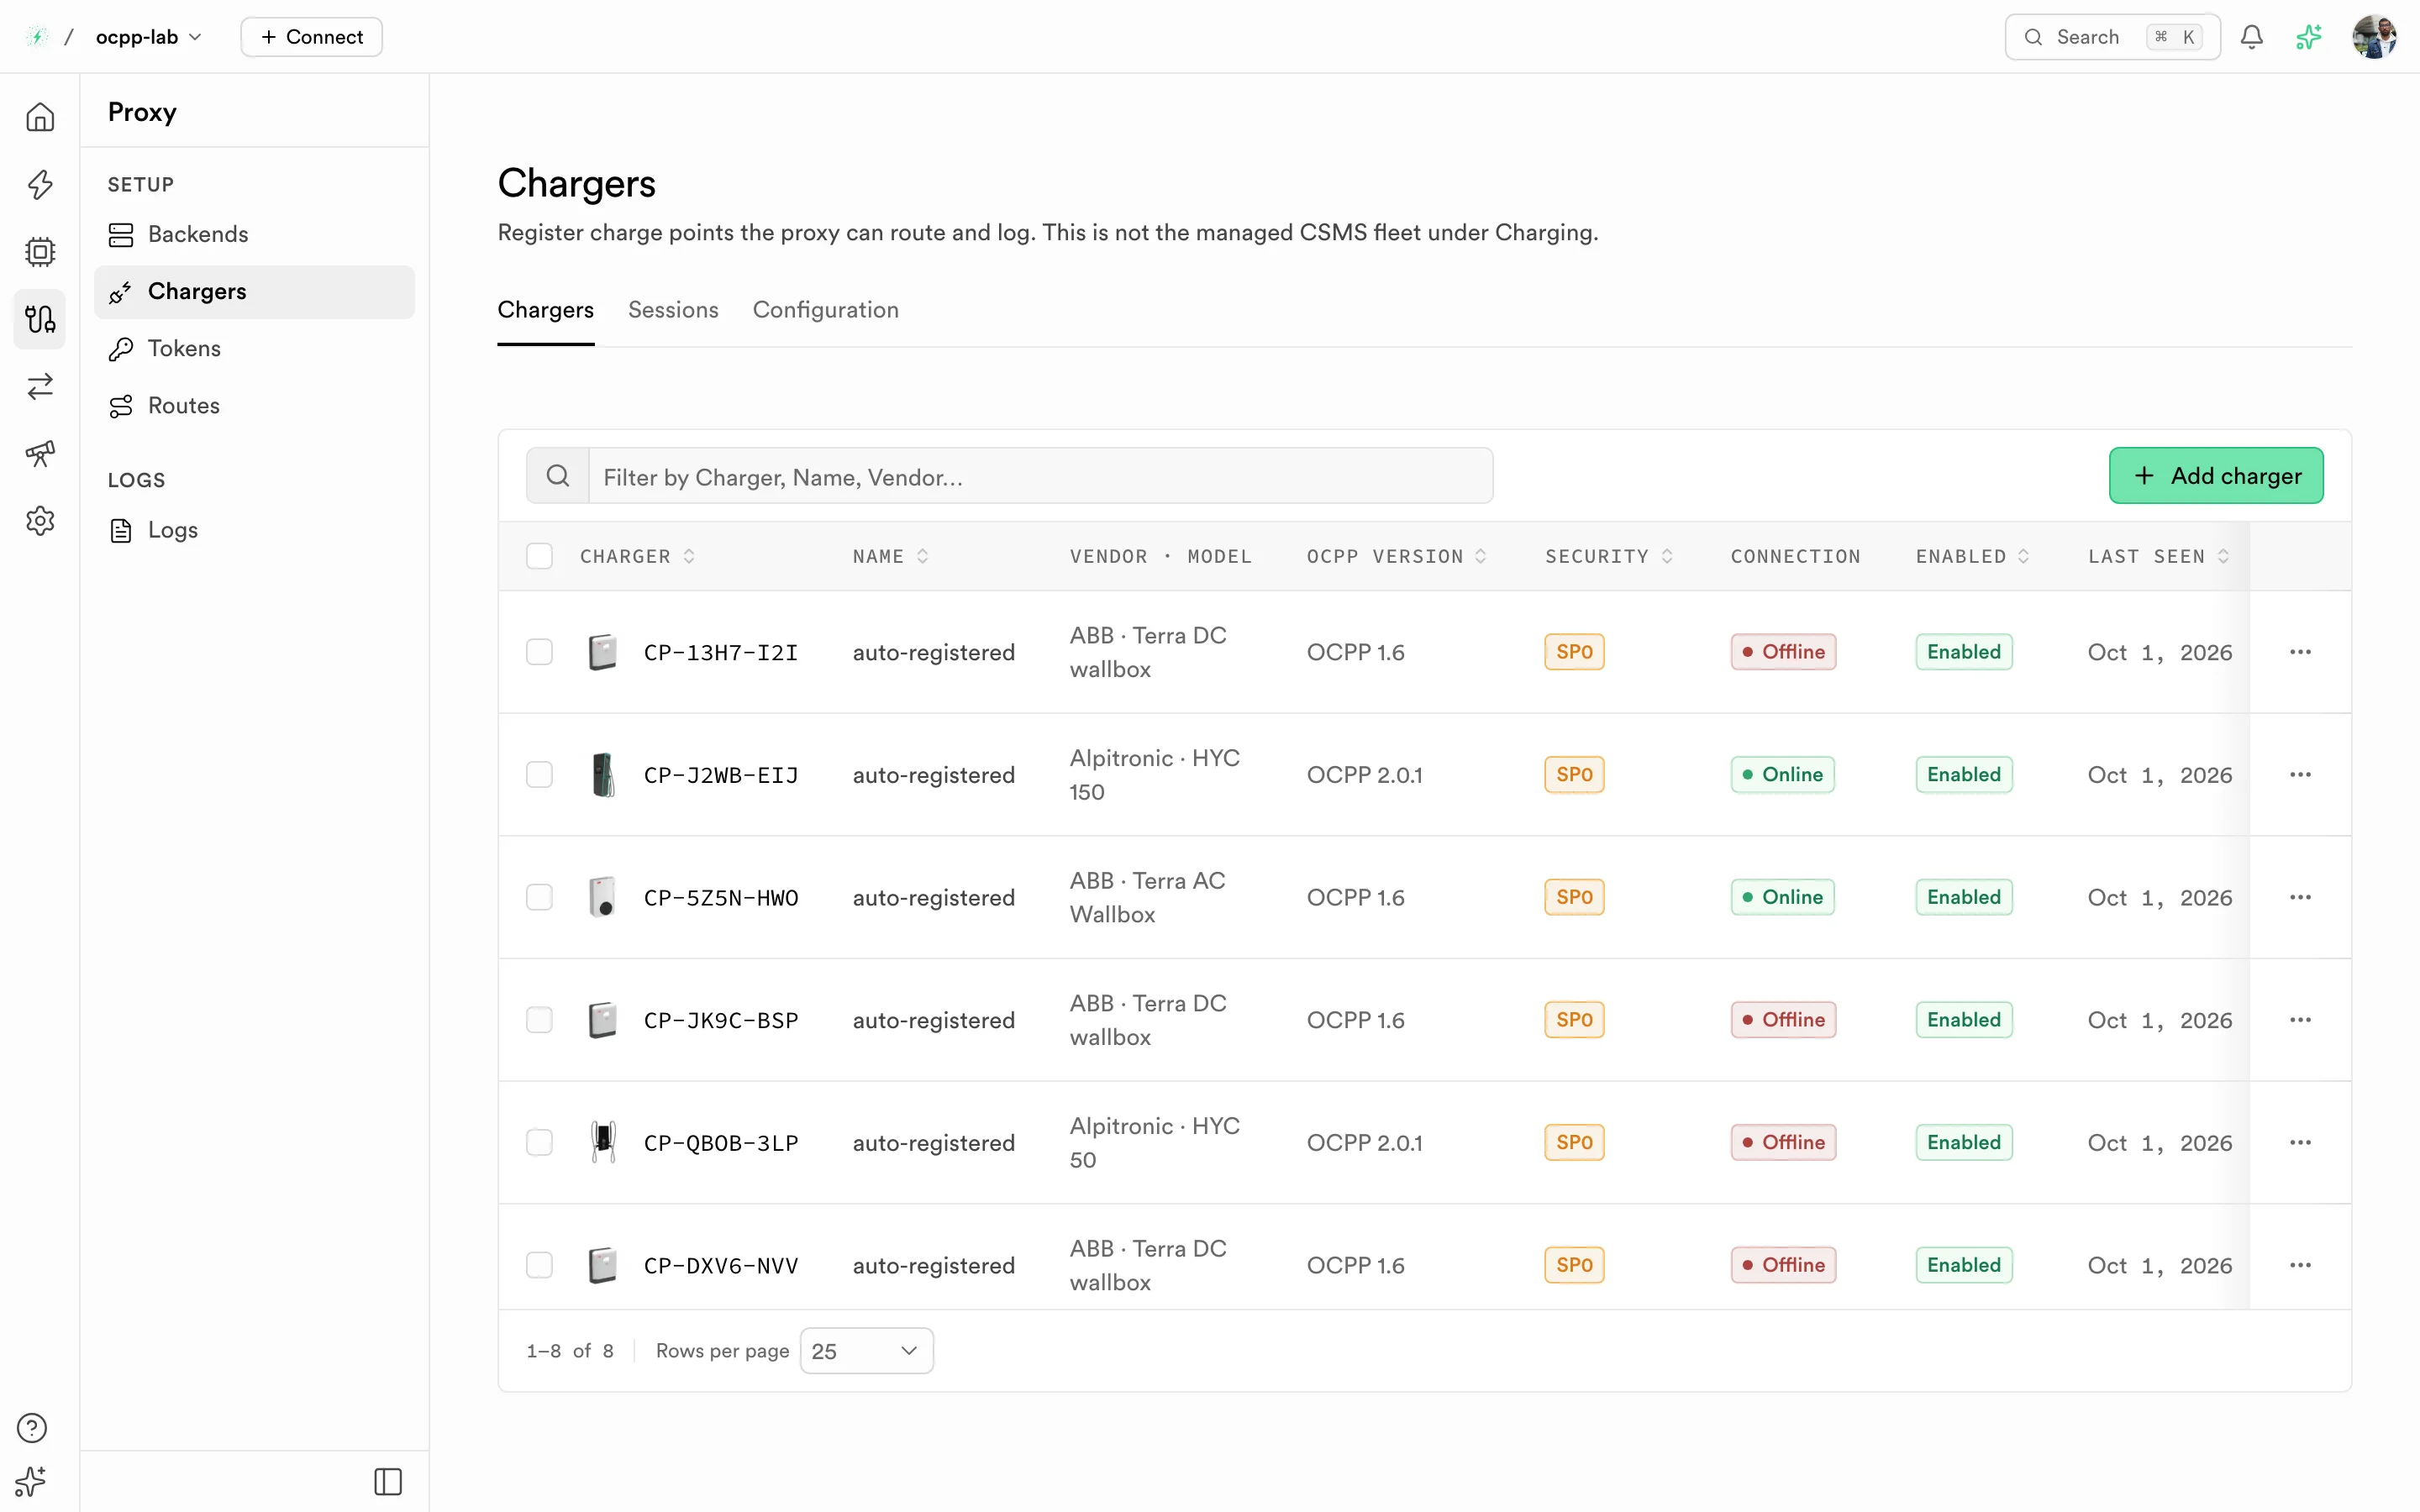Image resolution: width=2420 pixels, height=1512 pixels.
Task: Sort by the LAST SEEN column
Action: pos(2158,556)
